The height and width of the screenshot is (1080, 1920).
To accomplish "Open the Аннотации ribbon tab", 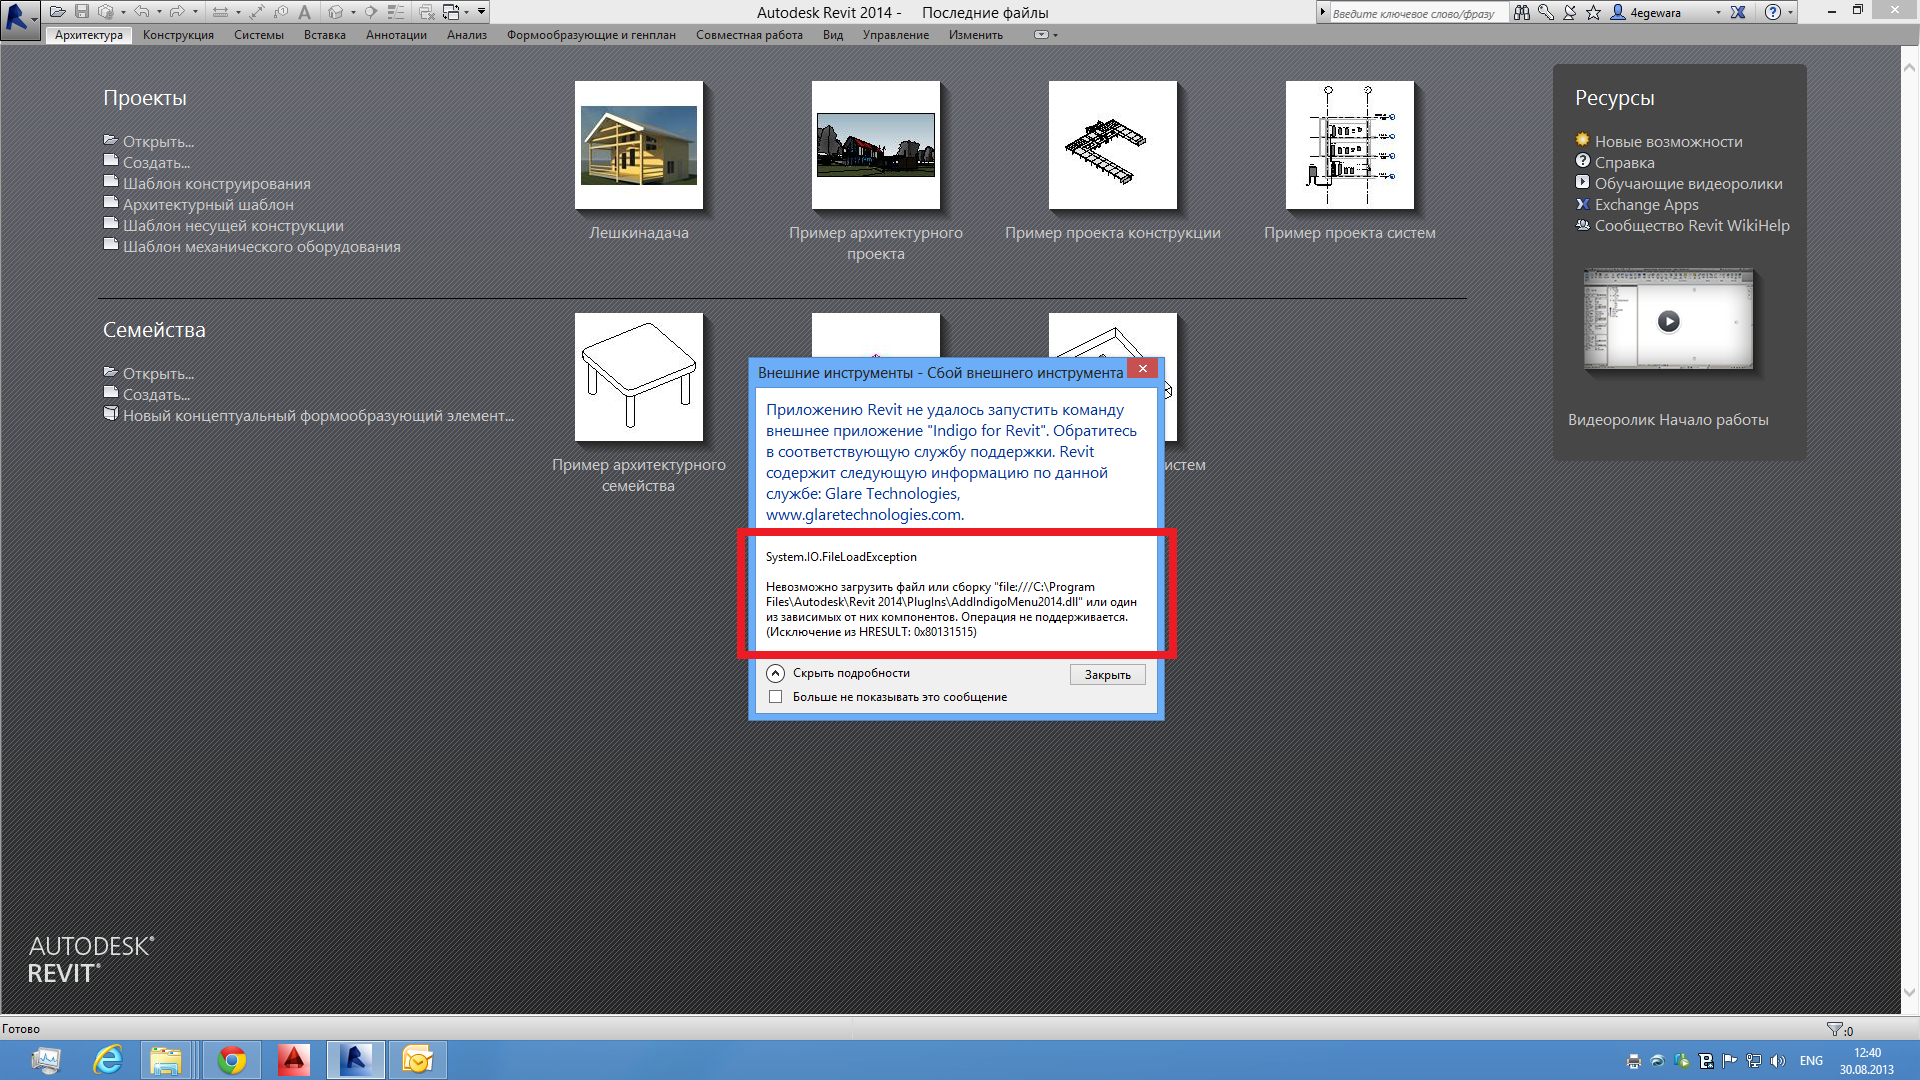I will coord(396,35).
